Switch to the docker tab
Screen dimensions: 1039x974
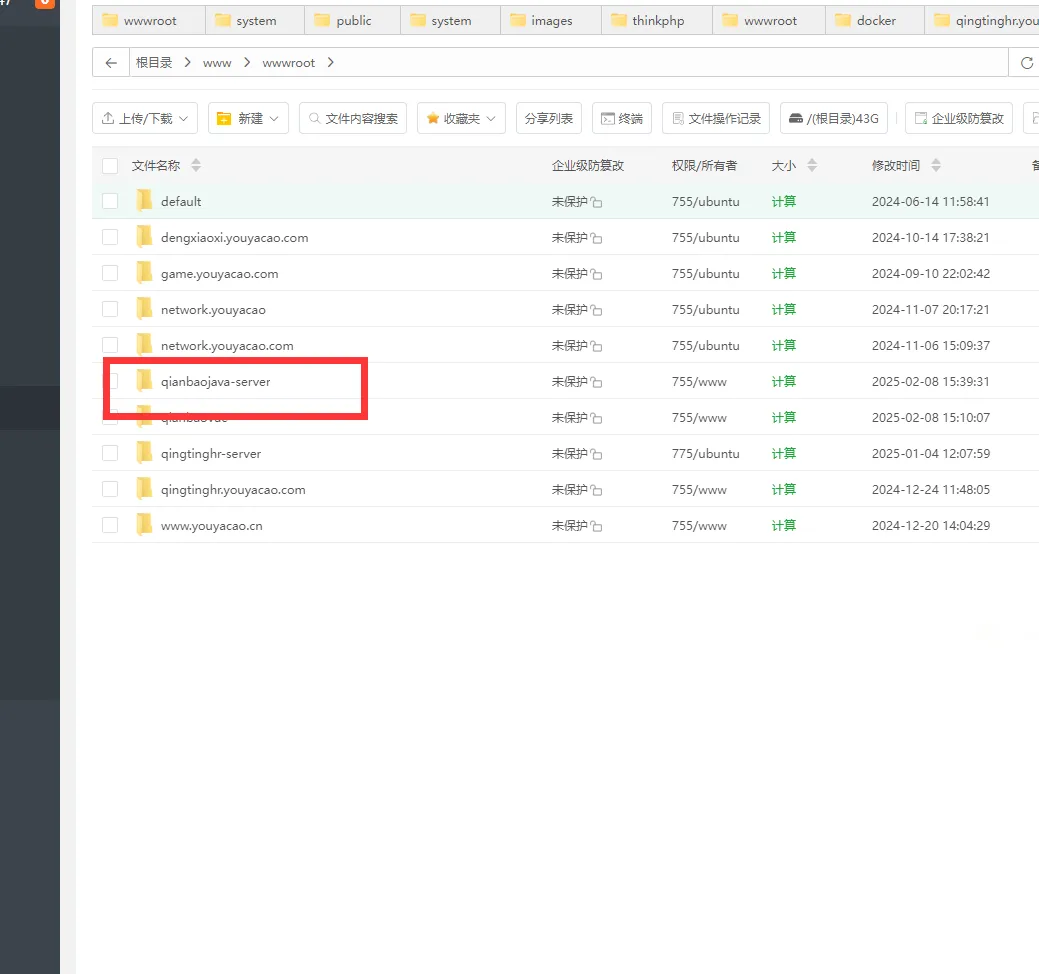tap(875, 20)
